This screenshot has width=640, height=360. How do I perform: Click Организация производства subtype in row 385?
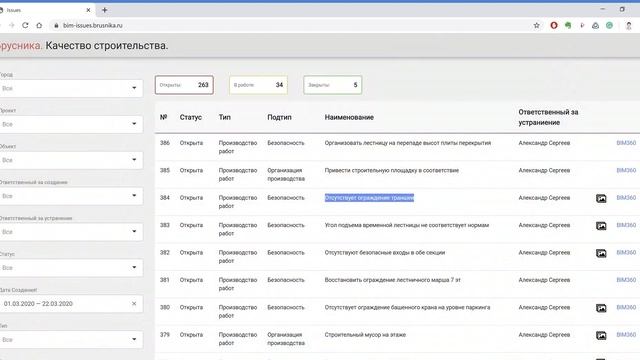pos(286,174)
